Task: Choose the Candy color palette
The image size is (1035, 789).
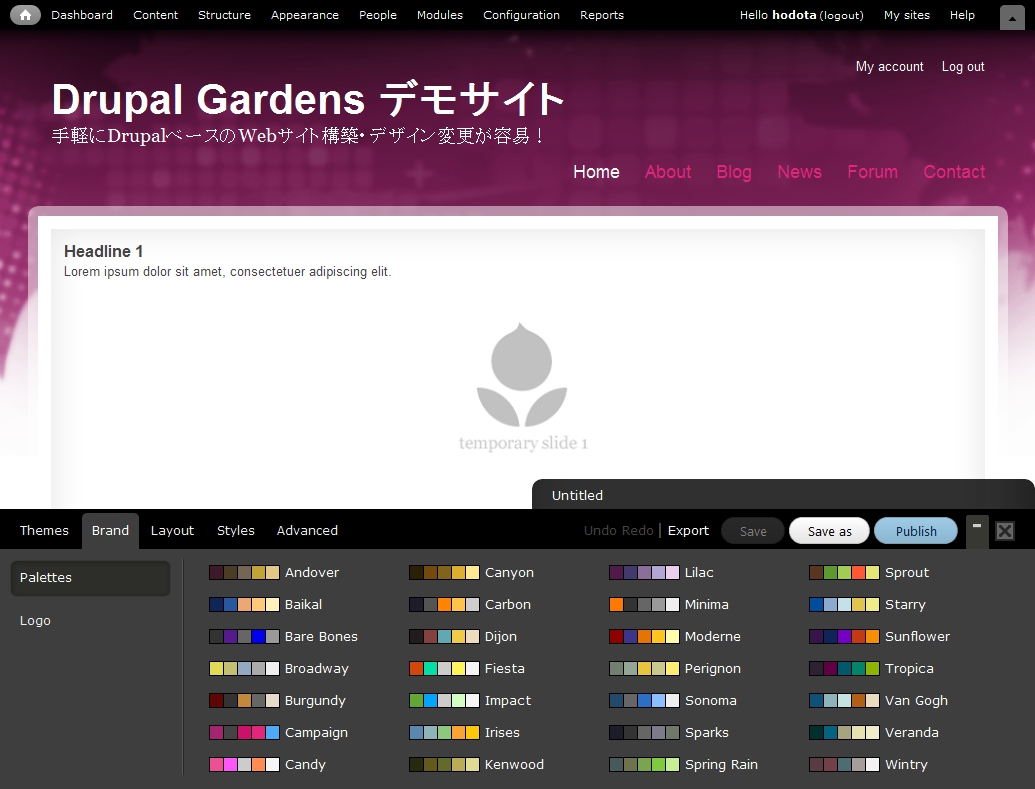Action: tap(267, 765)
